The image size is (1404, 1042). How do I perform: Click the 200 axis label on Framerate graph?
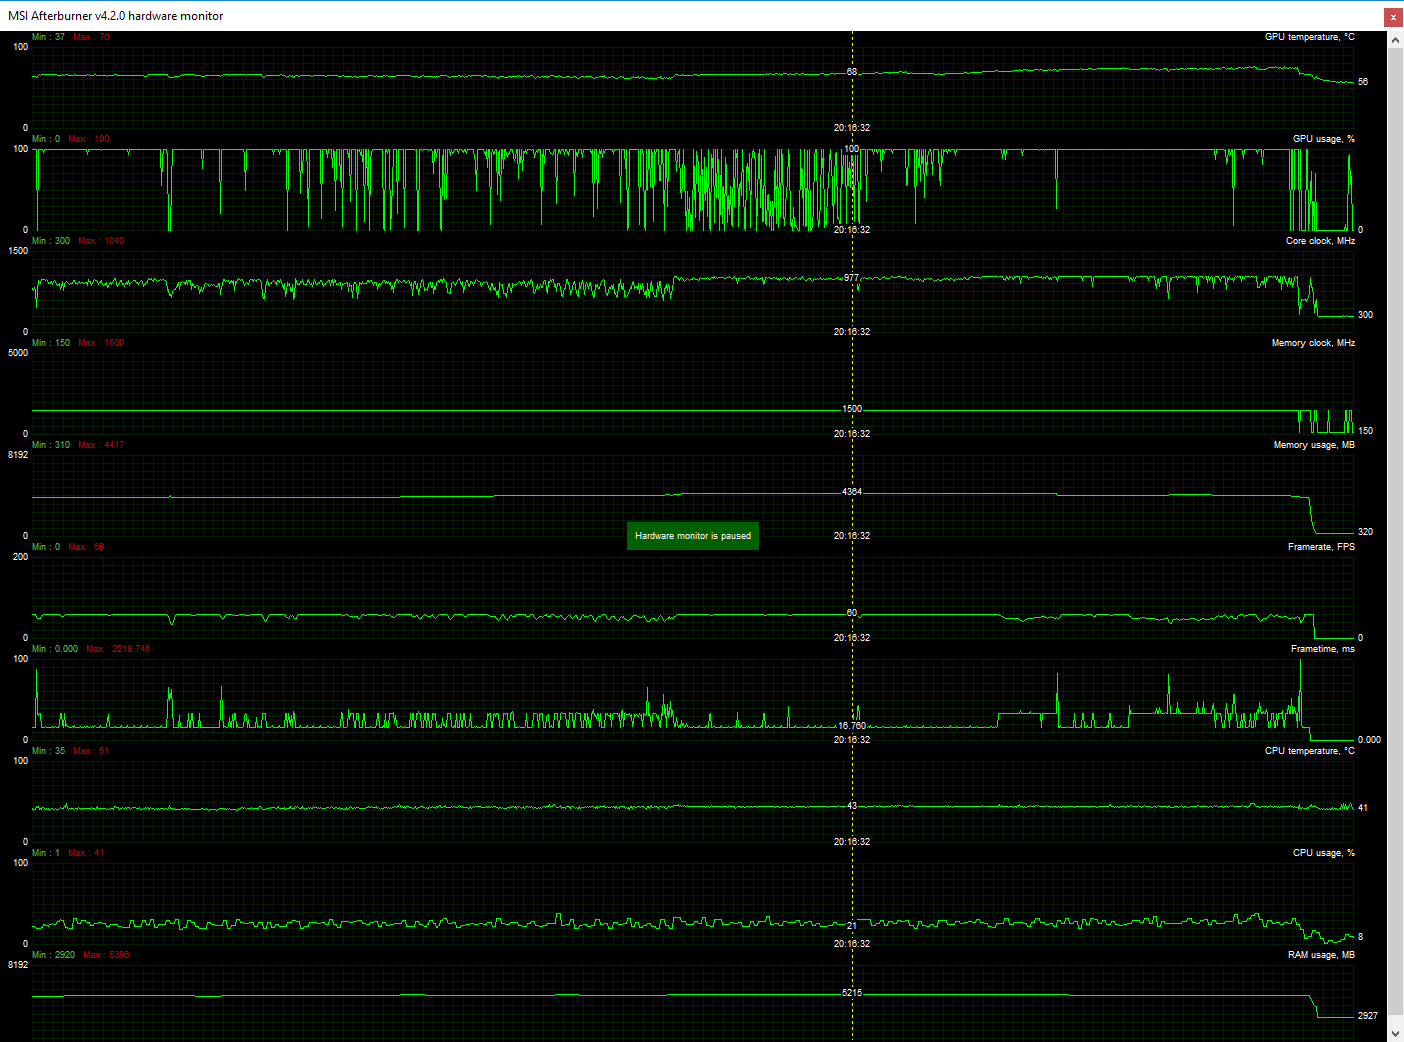tap(20, 557)
